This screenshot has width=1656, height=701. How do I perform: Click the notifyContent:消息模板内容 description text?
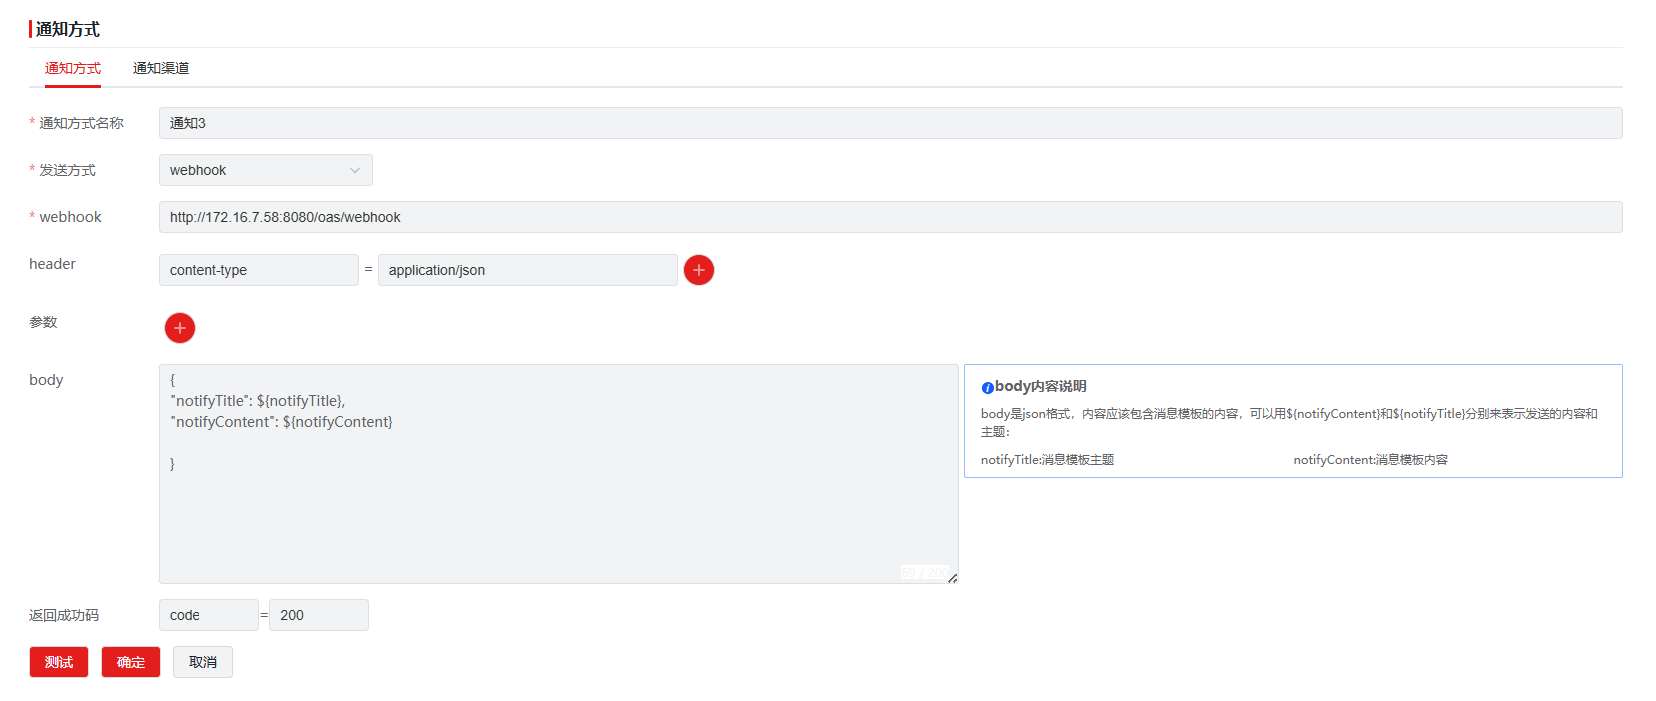pos(1370,460)
